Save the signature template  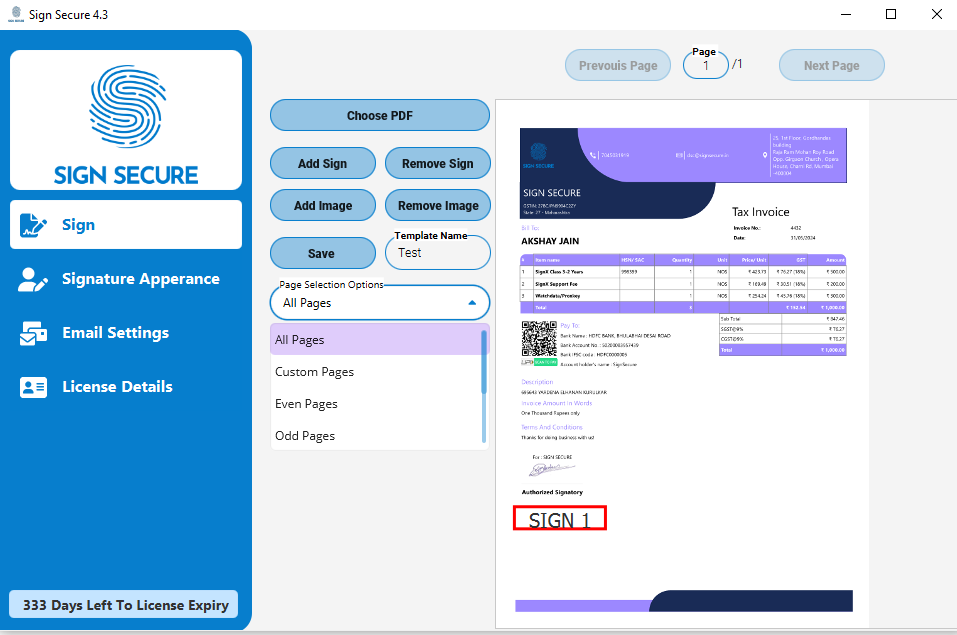point(323,253)
